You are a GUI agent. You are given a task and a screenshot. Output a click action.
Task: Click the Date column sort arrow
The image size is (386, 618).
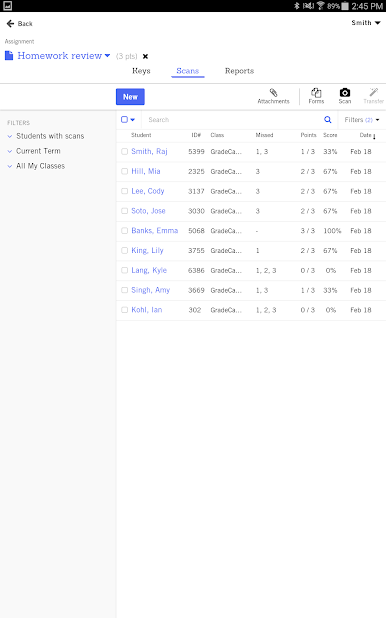(x=374, y=136)
